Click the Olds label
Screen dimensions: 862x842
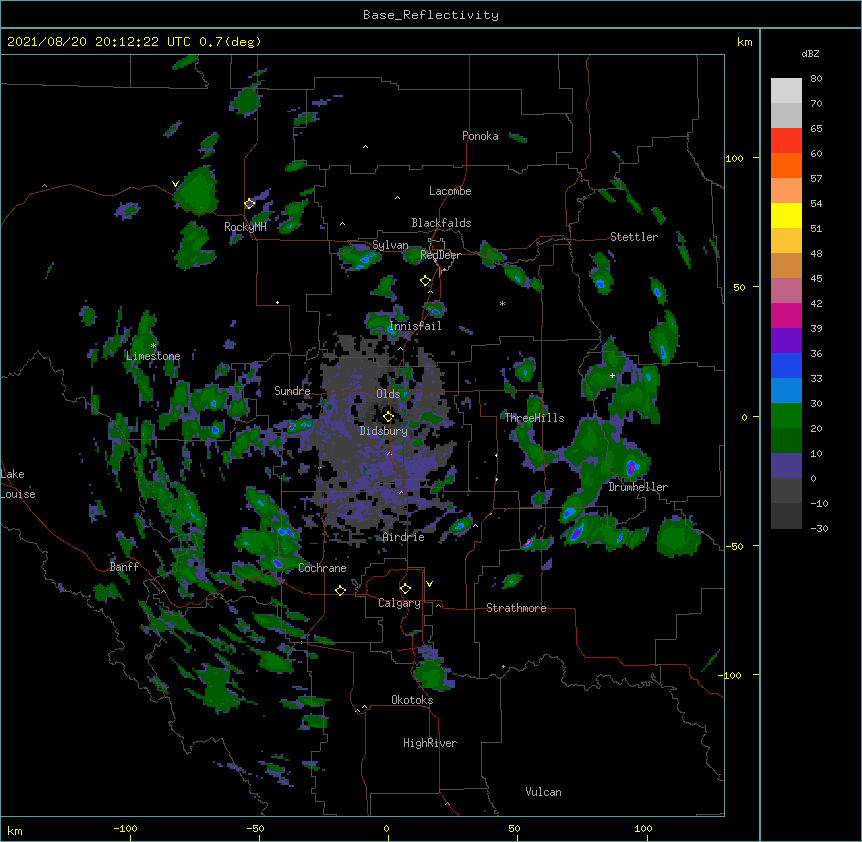point(388,394)
